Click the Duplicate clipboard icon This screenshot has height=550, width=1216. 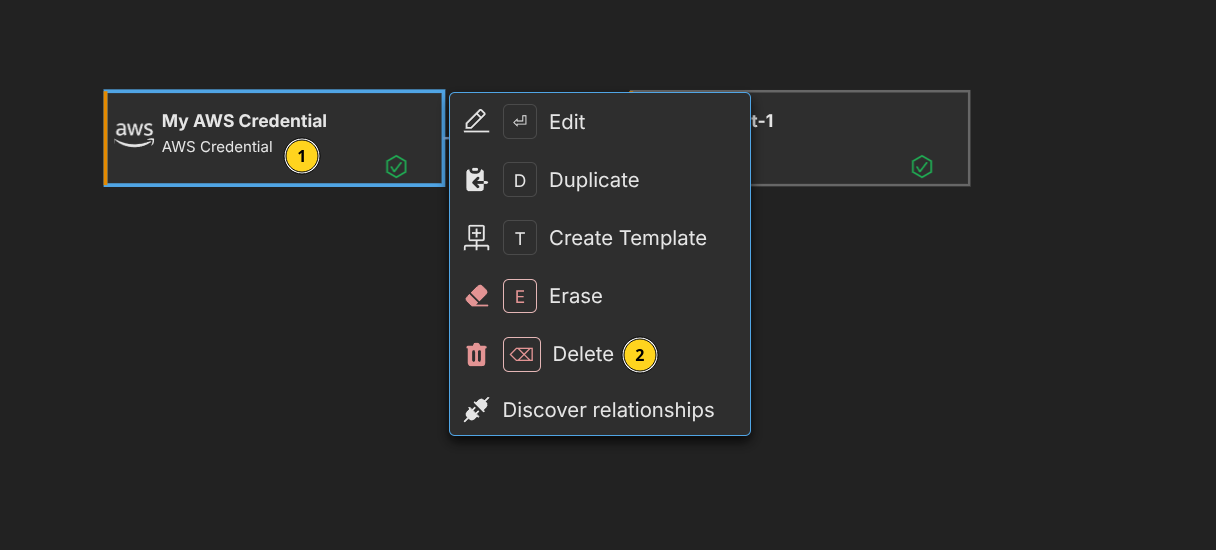[x=477, y=180]
